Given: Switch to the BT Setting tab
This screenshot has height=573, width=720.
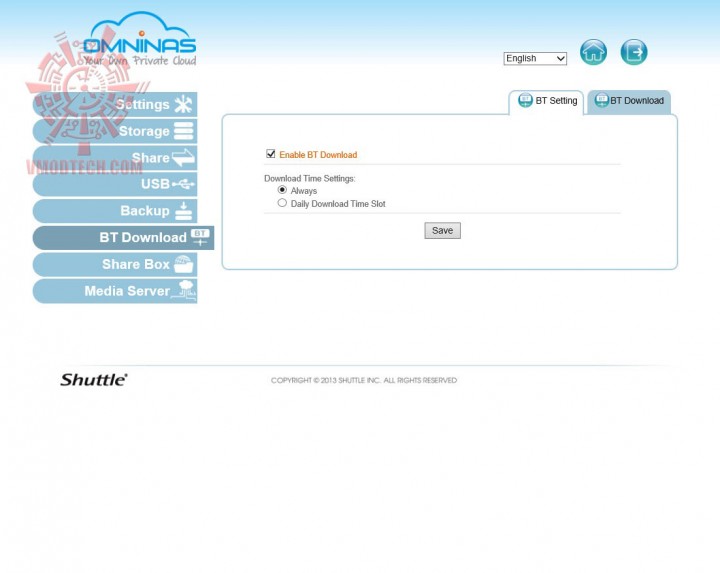Looking at the screenshot, I should click(546, 101).
